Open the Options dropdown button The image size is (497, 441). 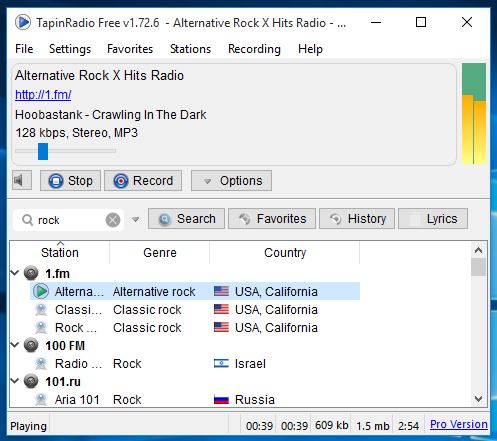point(231,181)
